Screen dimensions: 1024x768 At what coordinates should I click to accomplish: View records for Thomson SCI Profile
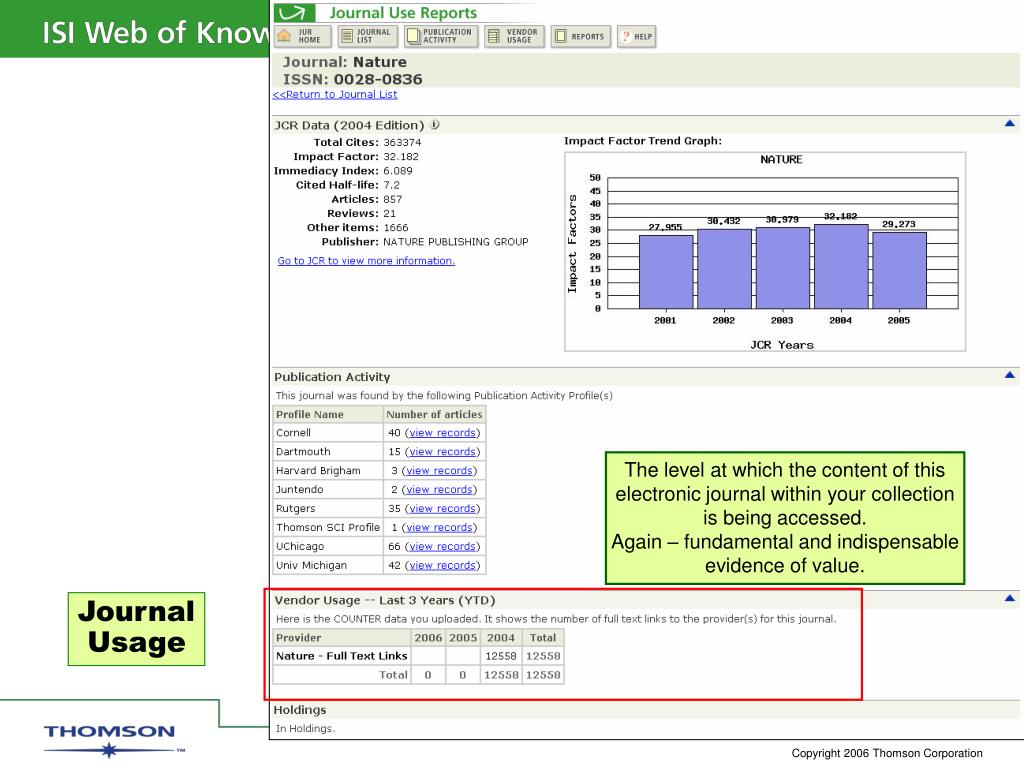coord(439,528)
